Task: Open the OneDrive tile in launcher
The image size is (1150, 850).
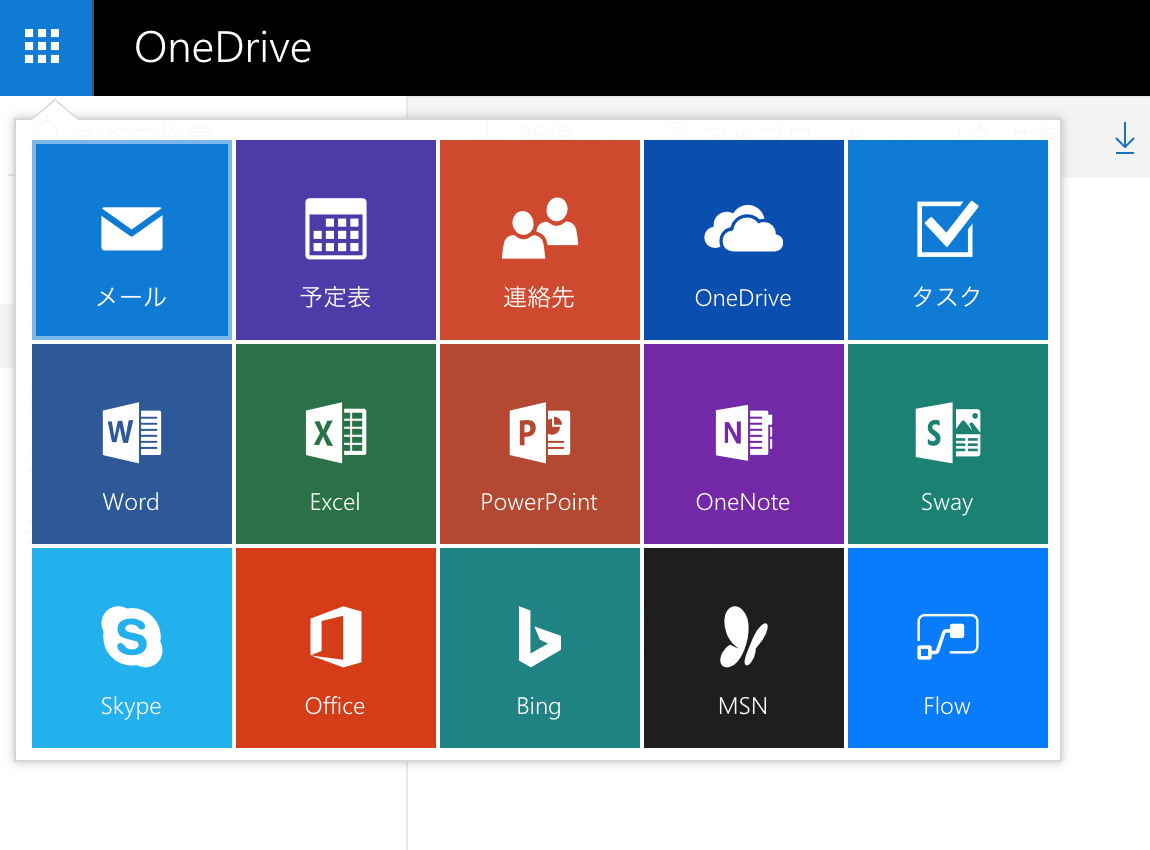Action: click(x=744, y=240)
